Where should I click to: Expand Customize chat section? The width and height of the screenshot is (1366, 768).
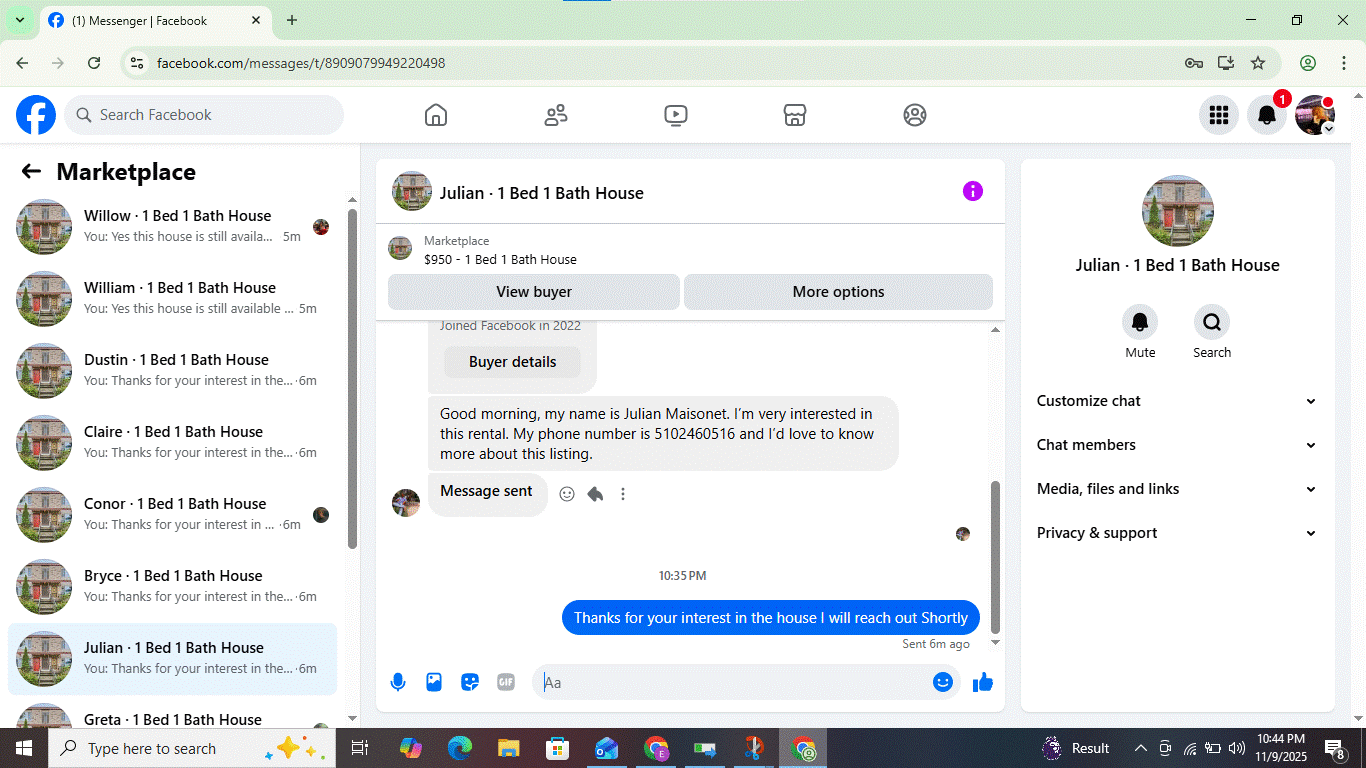1177,401
